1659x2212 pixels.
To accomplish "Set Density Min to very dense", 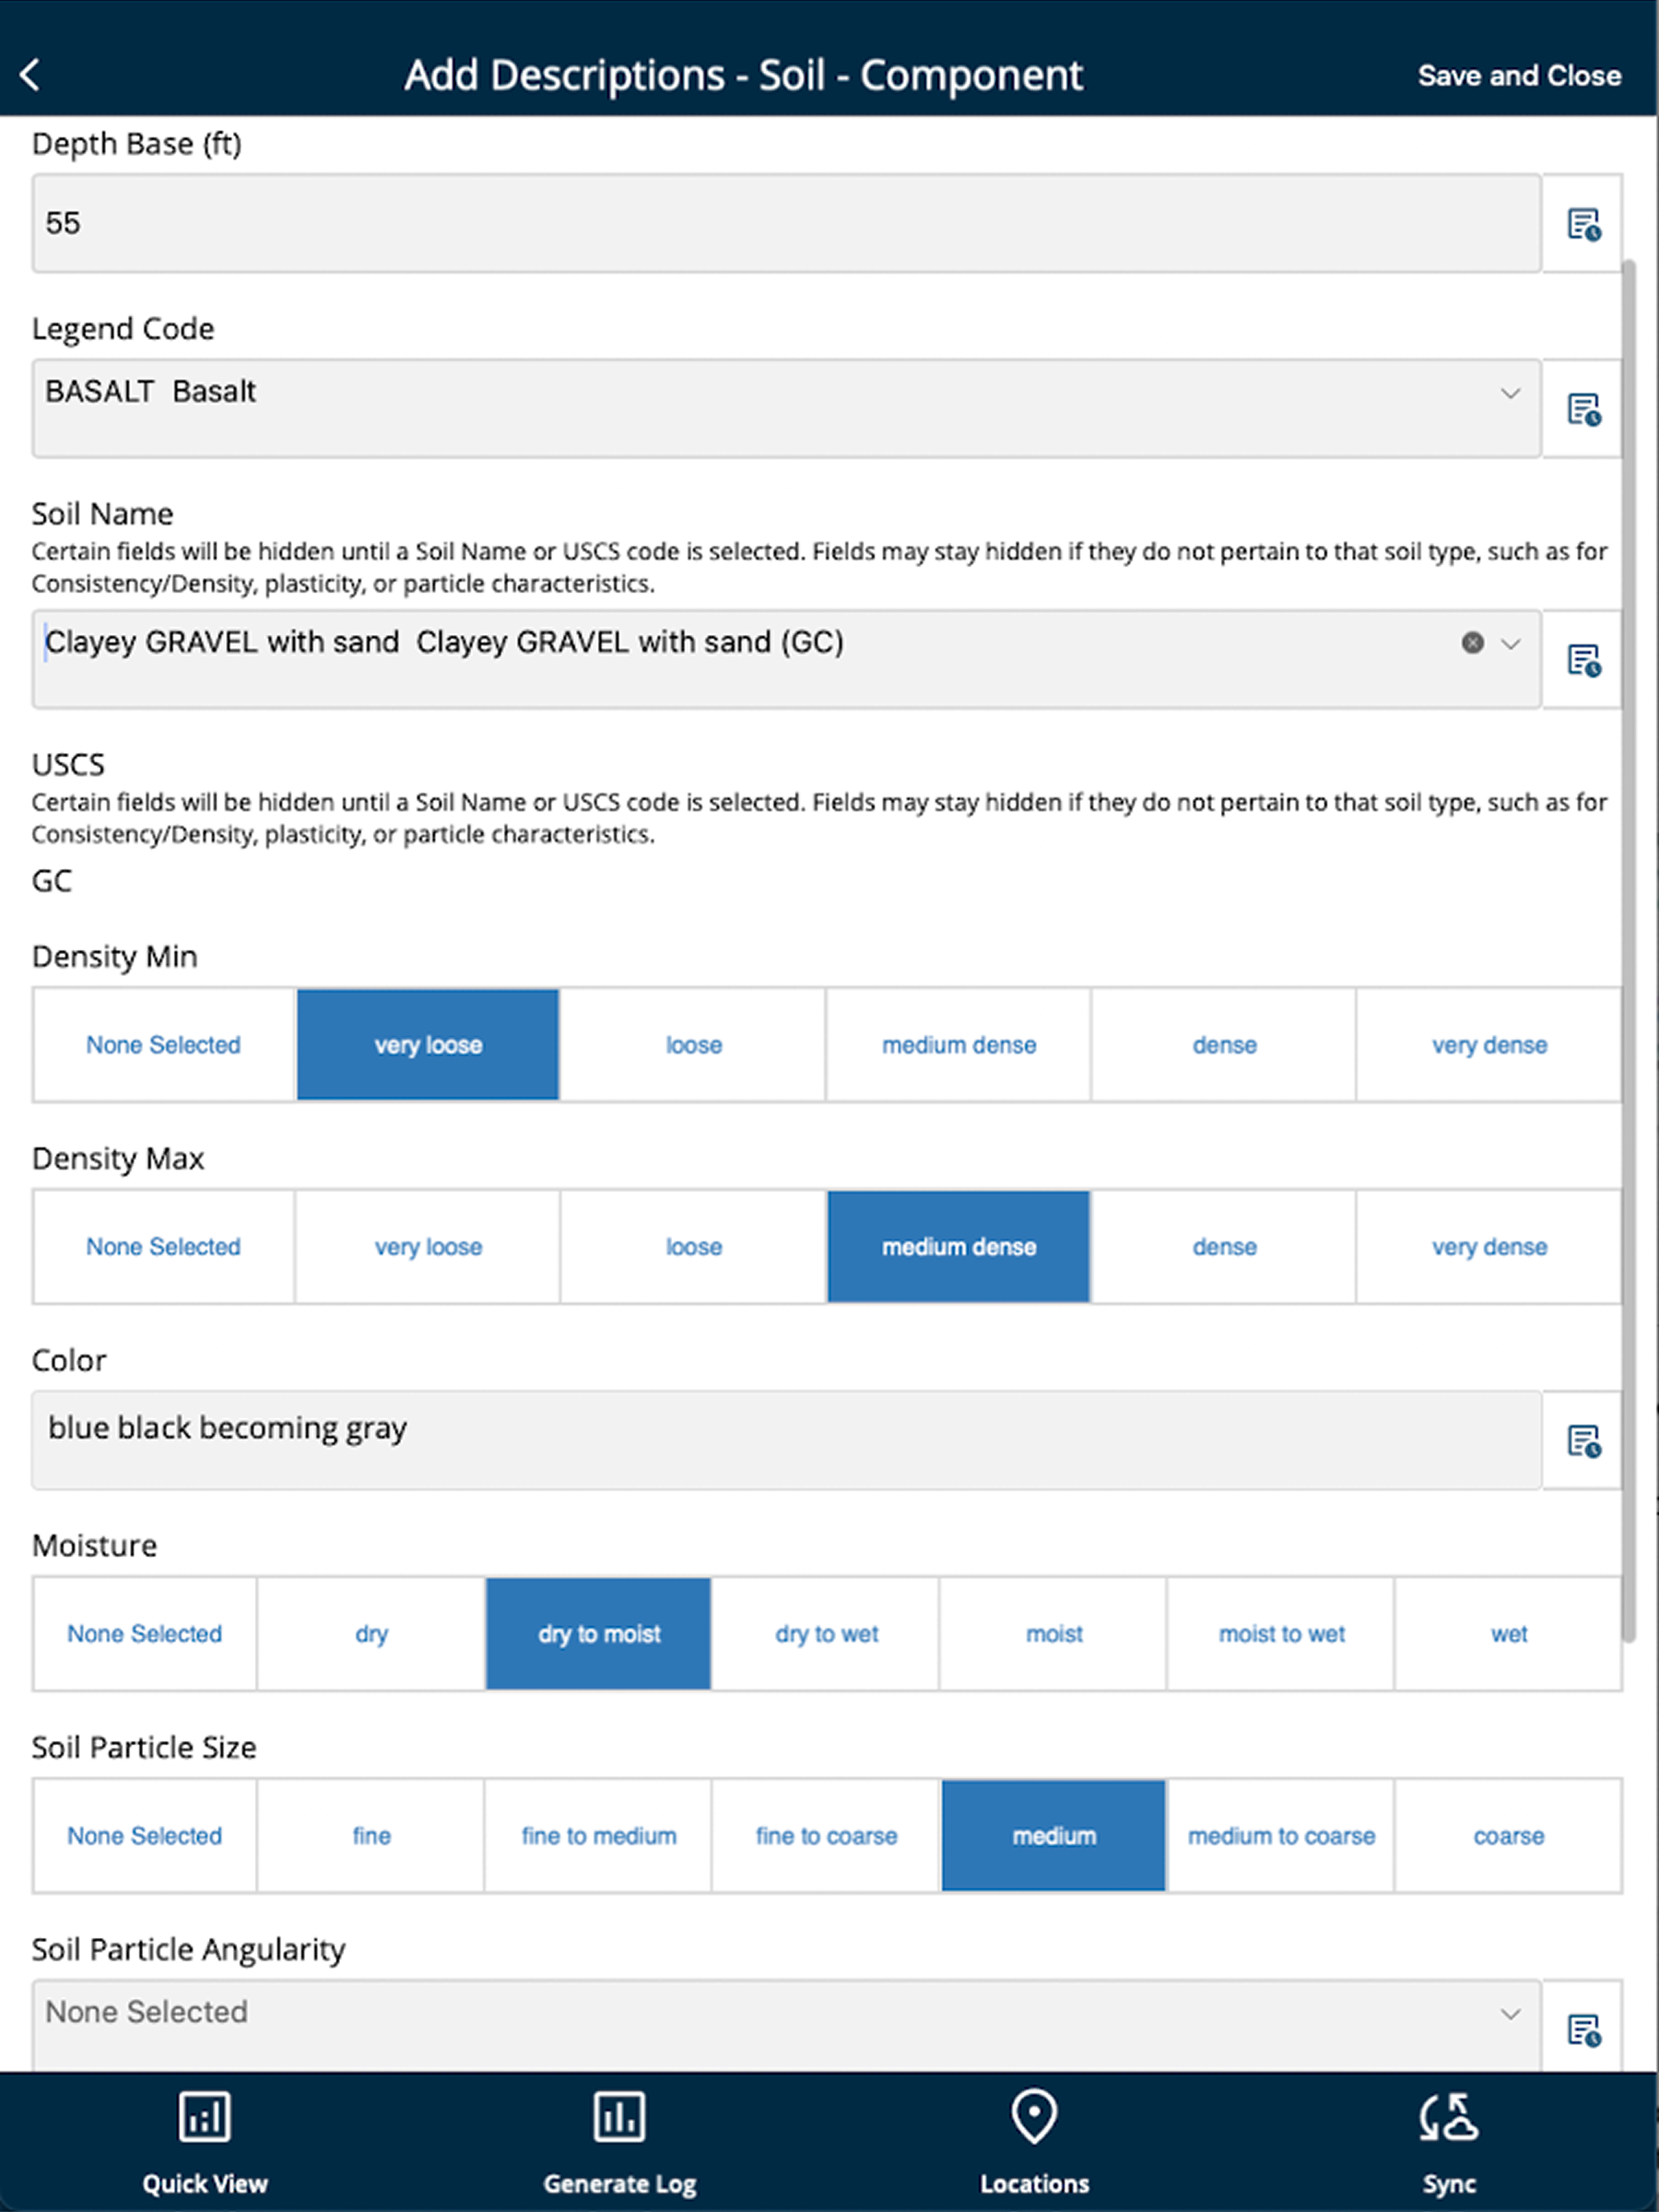I will pyautogui.click(x=1489, y=1045).
